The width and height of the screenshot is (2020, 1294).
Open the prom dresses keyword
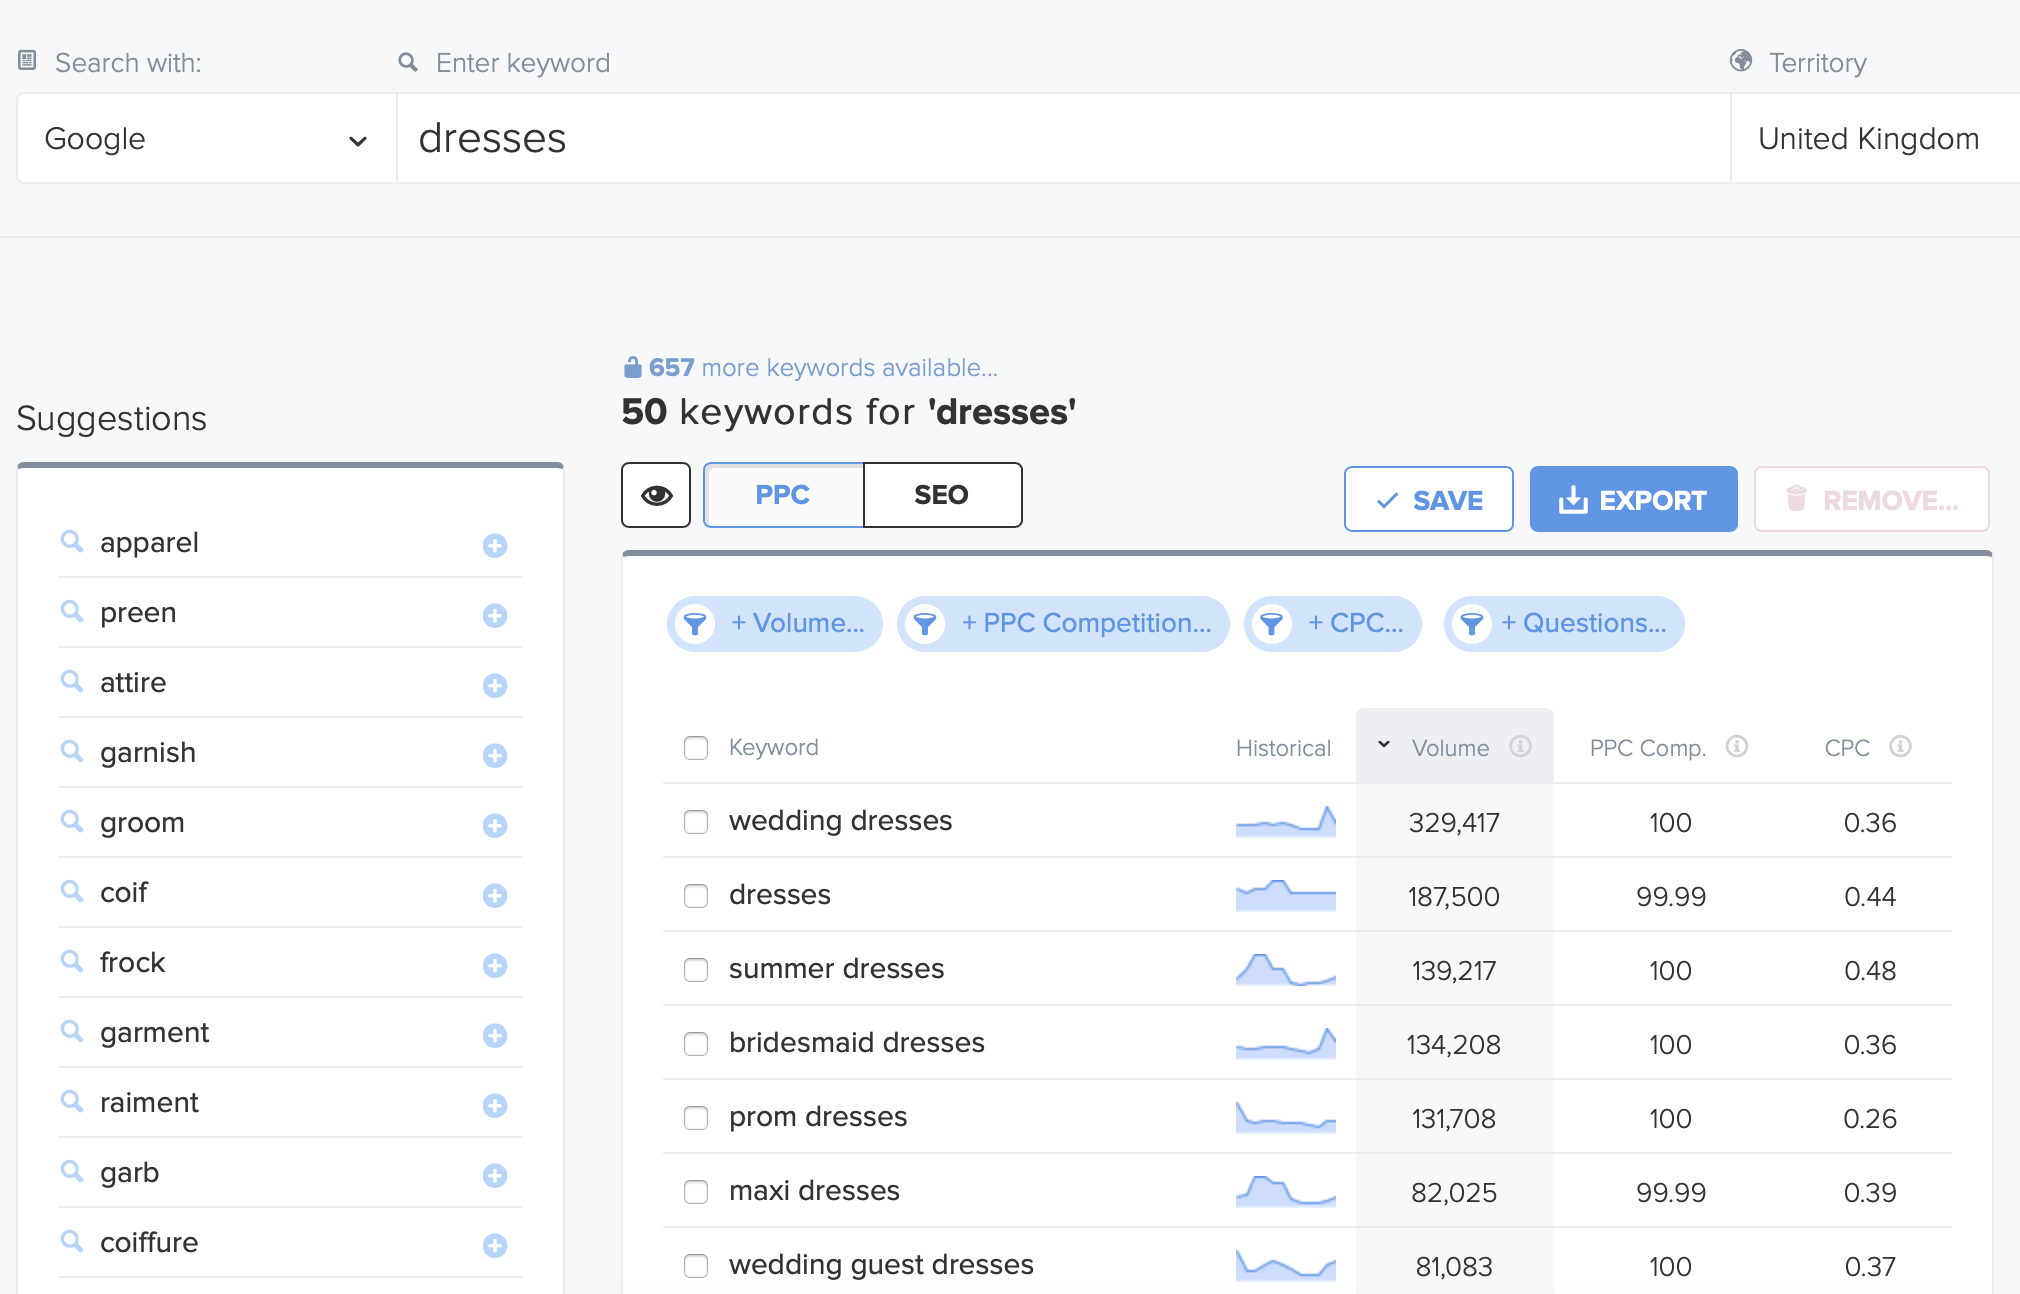[x=818, y=1117]
